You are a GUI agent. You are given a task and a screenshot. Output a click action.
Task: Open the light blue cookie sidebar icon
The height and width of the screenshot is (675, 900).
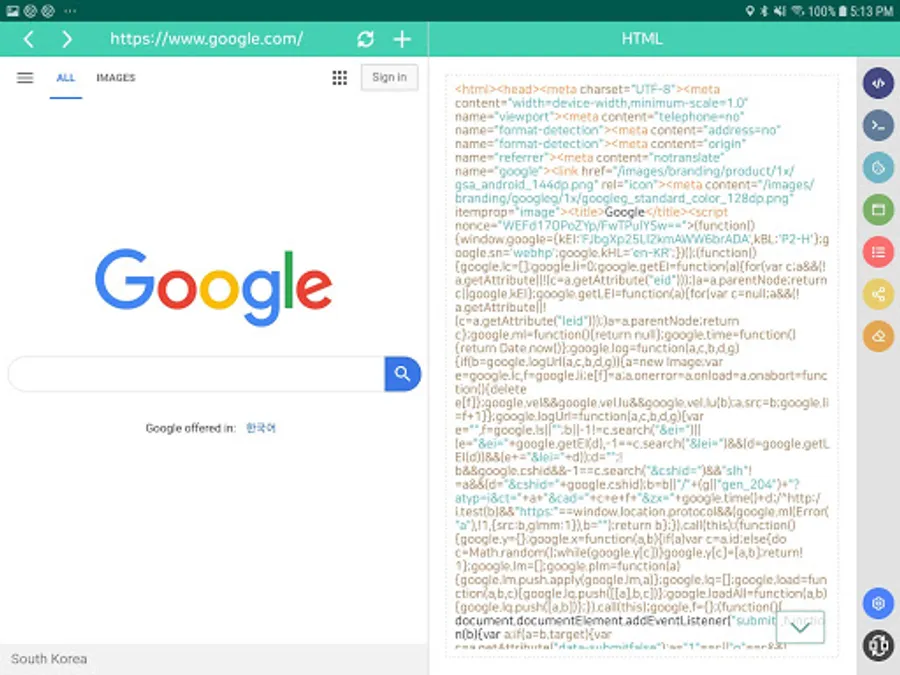(x=878, y=168)
